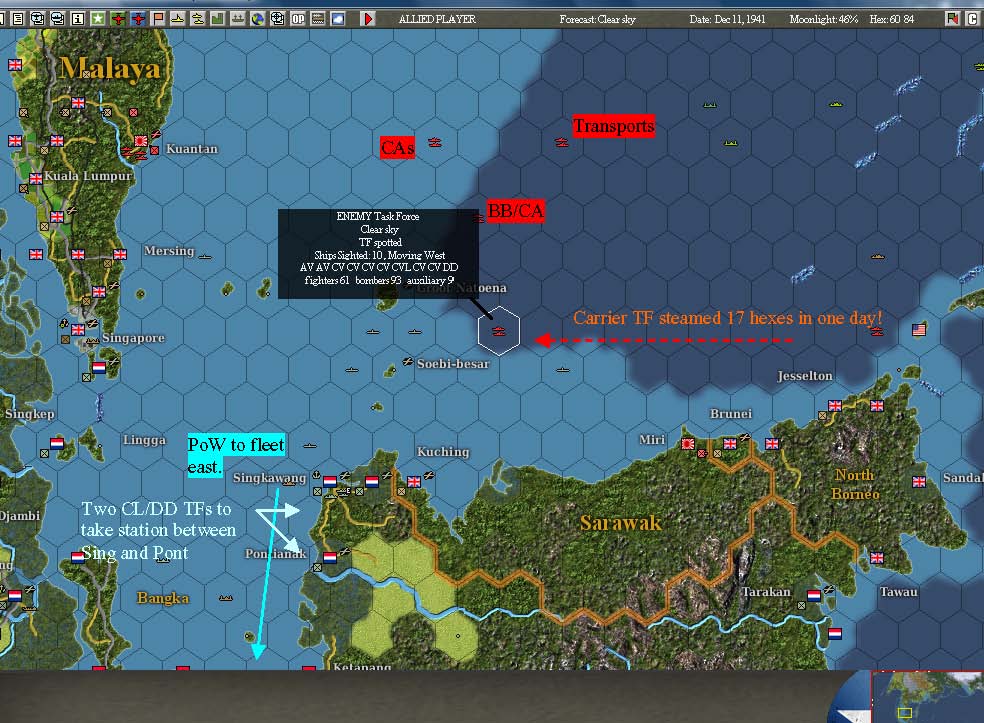Click the striped panel toolbar icon
This screenshot has height=723, width=984.
[318, 19]
